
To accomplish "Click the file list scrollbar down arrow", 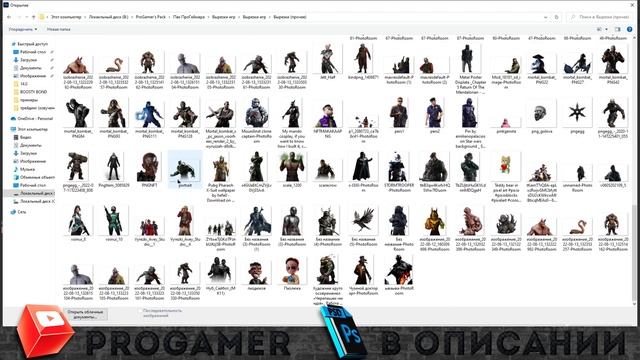I will tap(634, 304).
